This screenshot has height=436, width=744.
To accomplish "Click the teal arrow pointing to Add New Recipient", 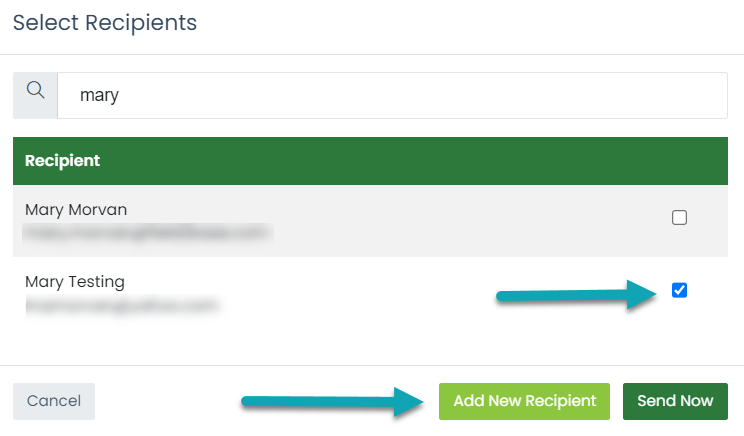I will [x=332, y=402].
